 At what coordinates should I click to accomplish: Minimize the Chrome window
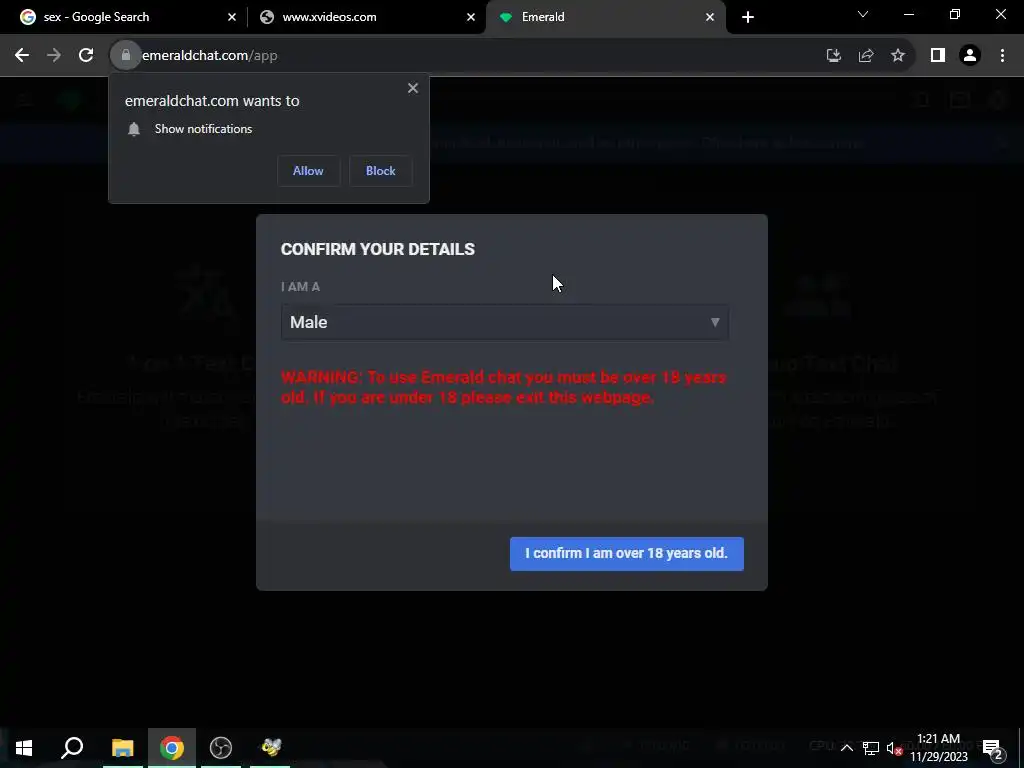click(x=909, y=14)
